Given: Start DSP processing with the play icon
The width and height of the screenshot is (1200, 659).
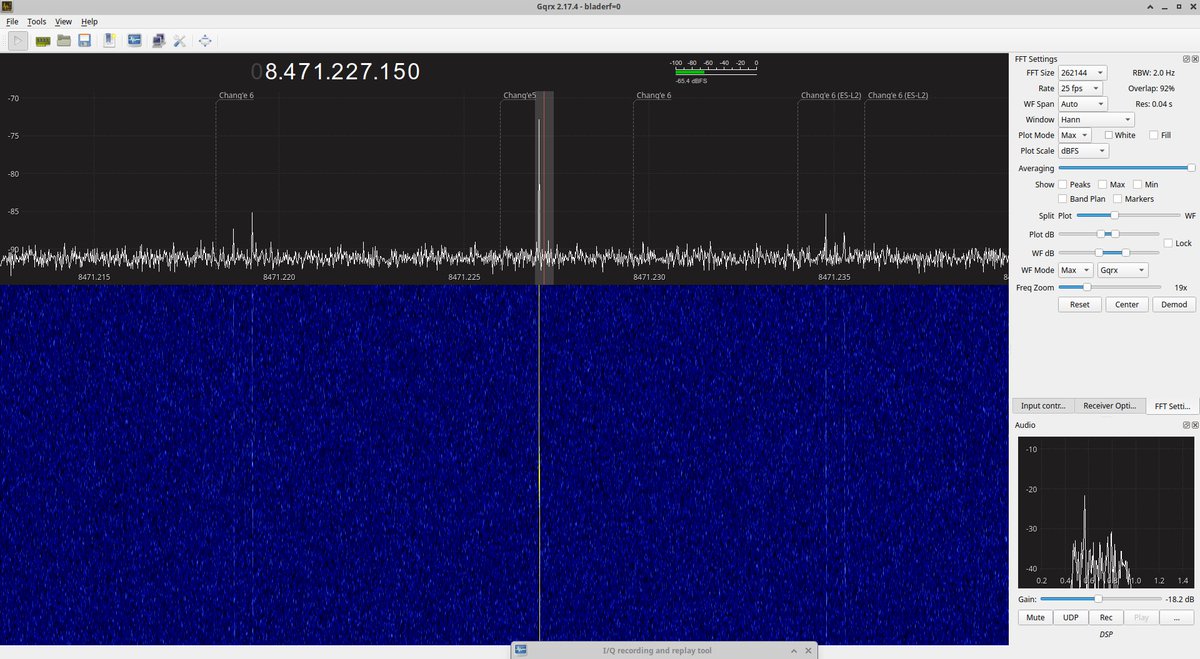Looking at the screenshot, I should [x=18, y=41].
